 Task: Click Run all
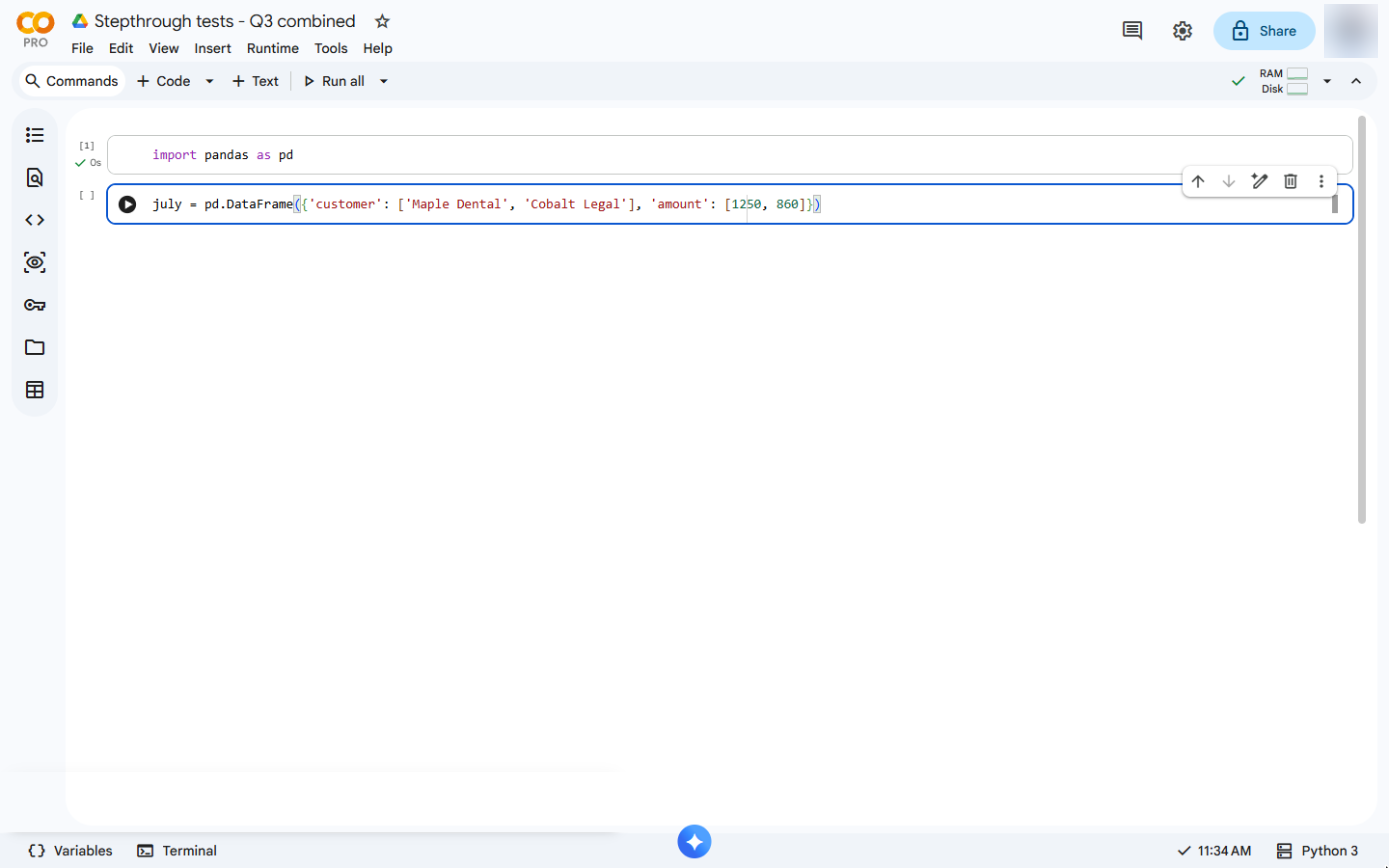pyautogui.click(x=334, y=81)
